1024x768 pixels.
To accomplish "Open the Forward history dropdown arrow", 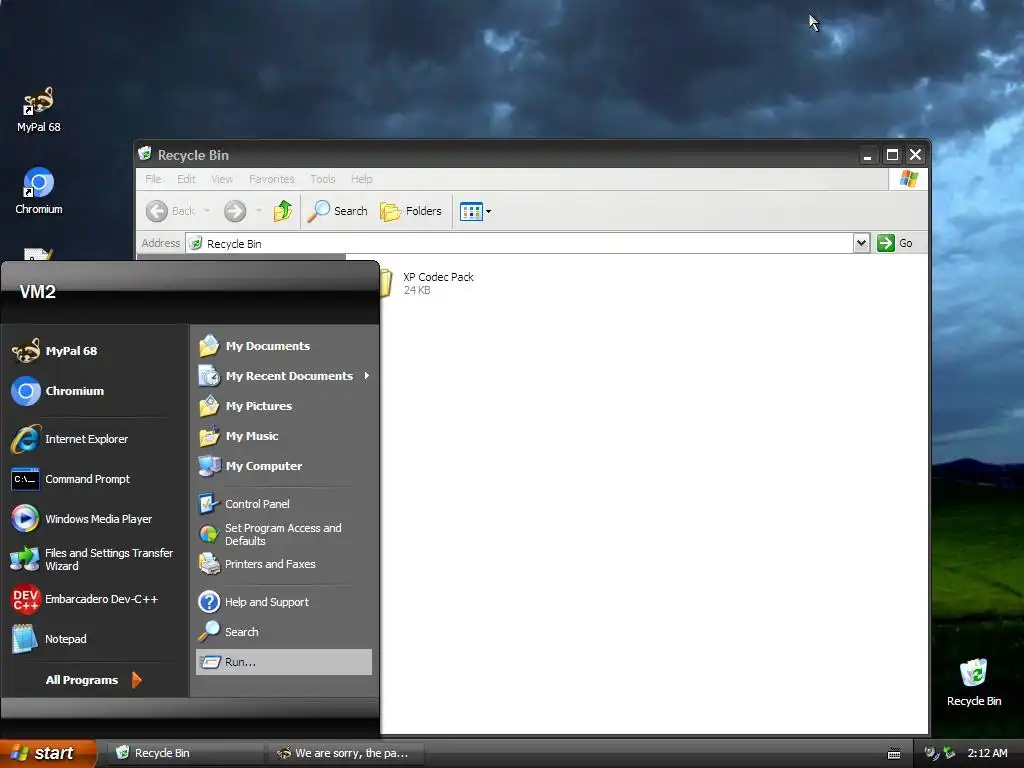I will pos(259,210).
